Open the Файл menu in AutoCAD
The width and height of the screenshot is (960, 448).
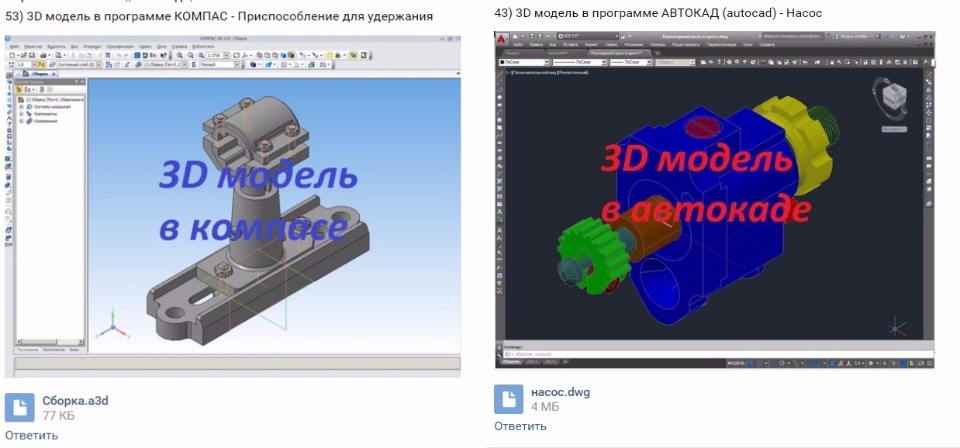point(518,45)
